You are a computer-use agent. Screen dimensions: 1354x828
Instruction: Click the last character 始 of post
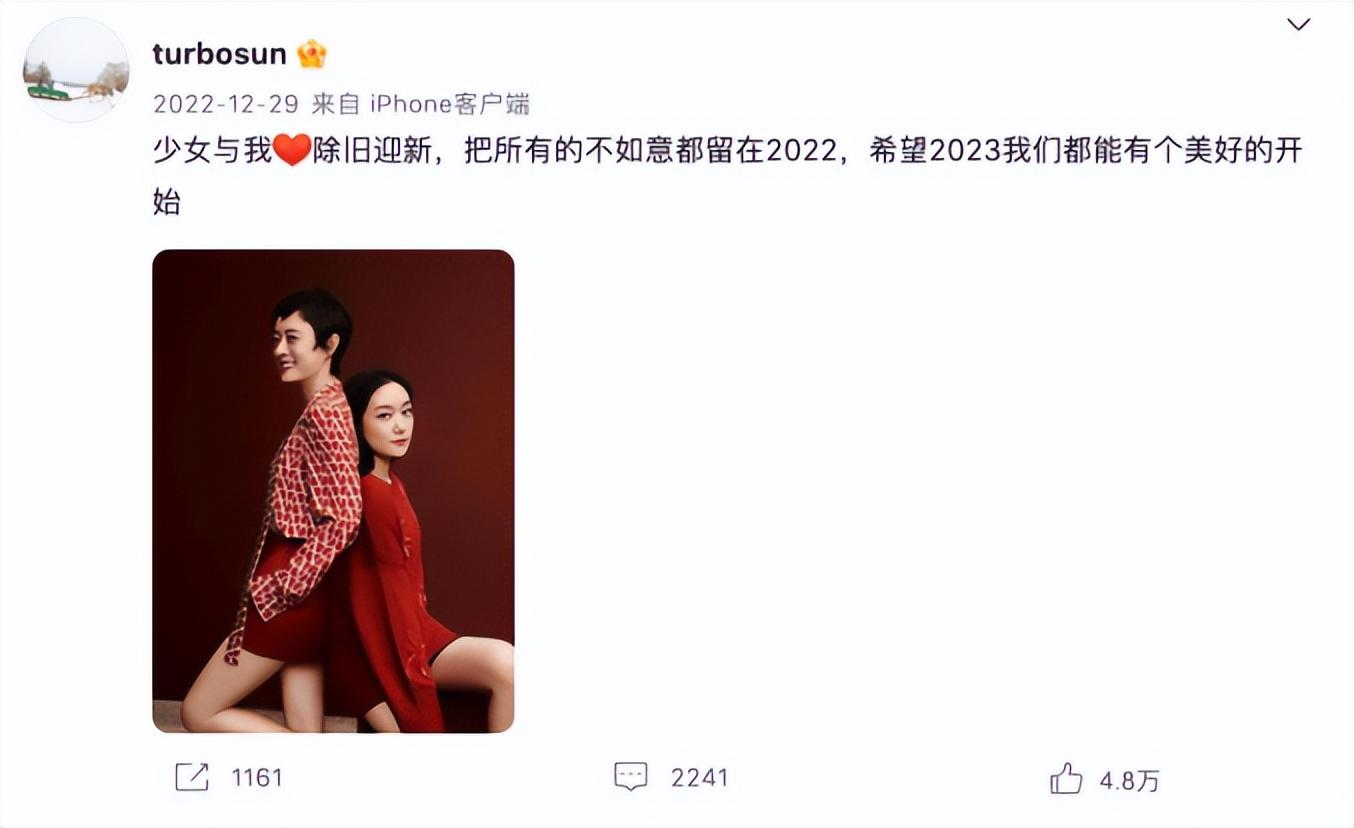point(167,202)
